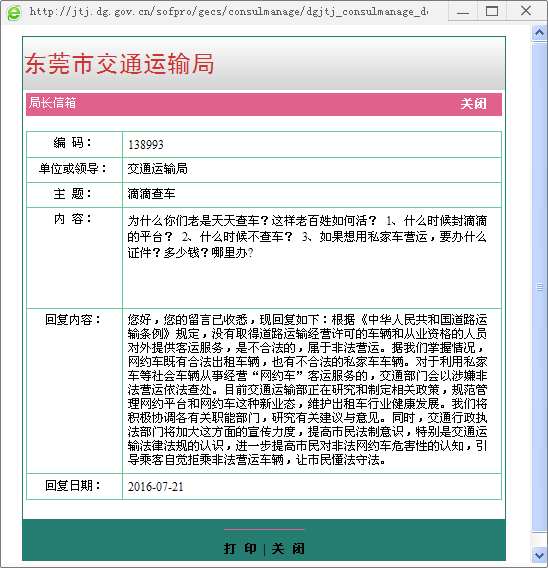Click the code number 138993
Viewport: 548px width, 568px height.
pyautogui.click(x=146, y=145)
